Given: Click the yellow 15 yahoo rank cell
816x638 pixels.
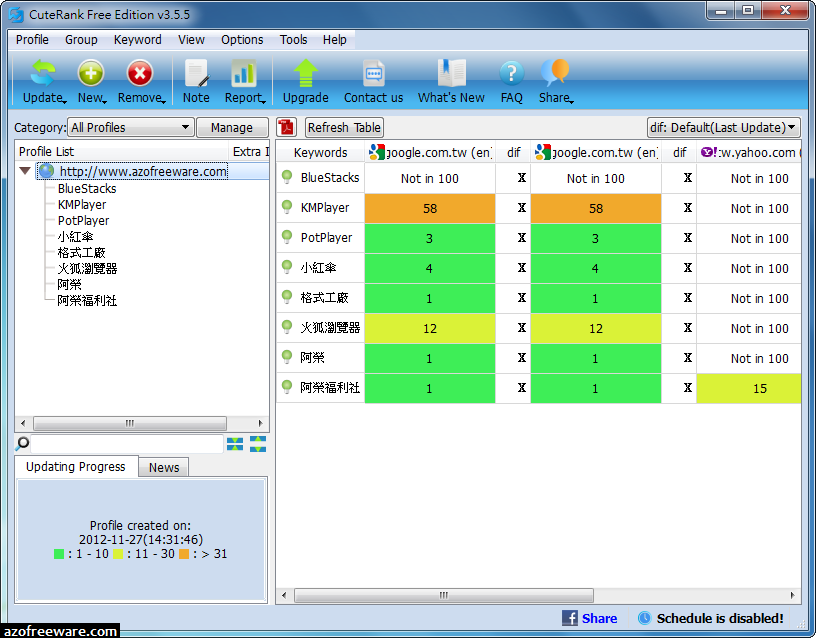Looking at the screenshot, I should pyautogui.click(x=749, y=388).
